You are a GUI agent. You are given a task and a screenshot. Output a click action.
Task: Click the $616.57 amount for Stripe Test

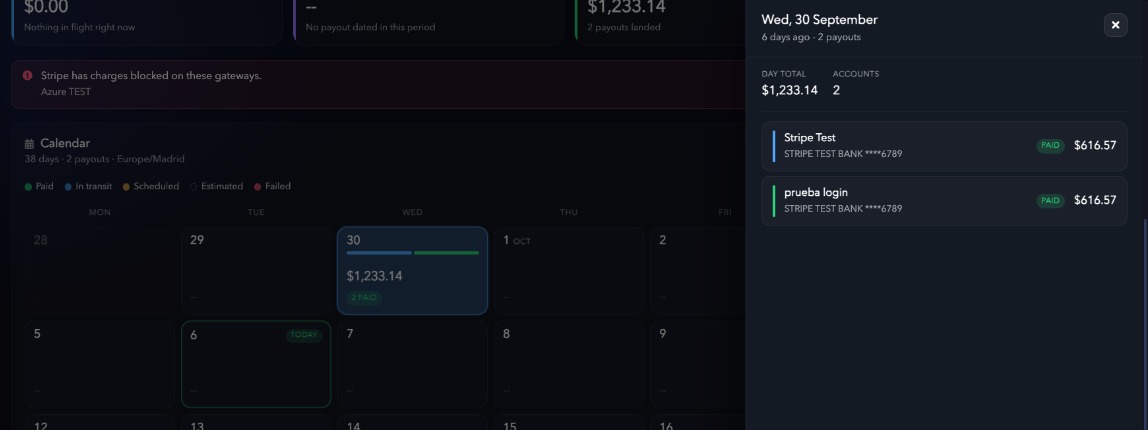click(x=1095, y=145)
